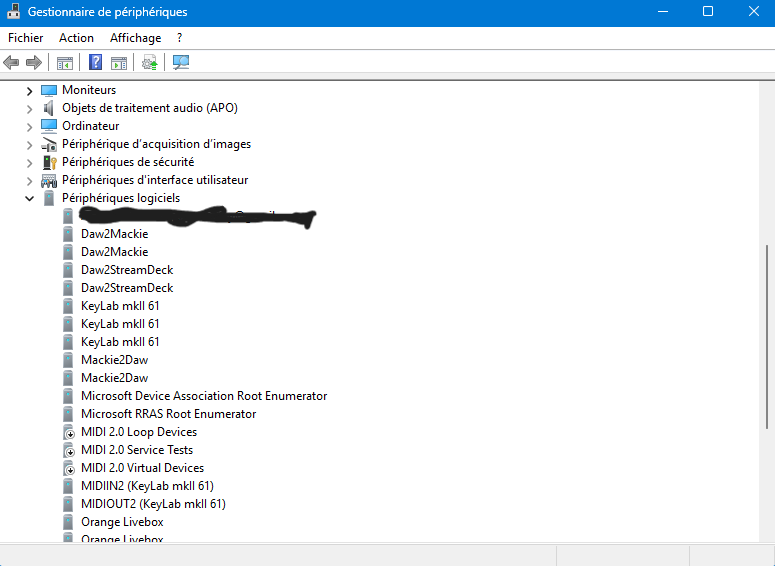The height and width of the screenshot is (566, 775).
Task: Click the blue Help question mark icon
Action: coord(96,63)
